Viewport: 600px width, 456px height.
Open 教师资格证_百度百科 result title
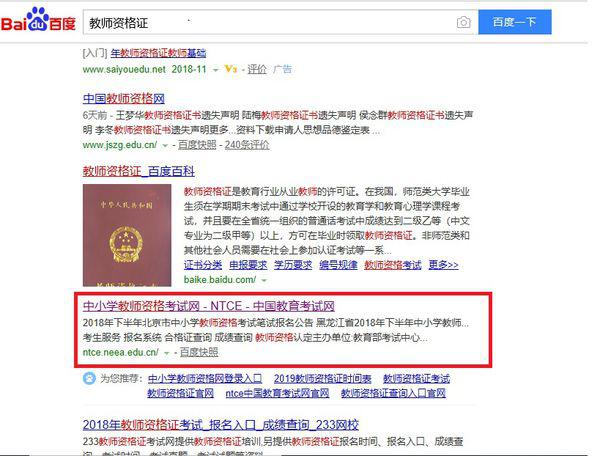(139, 171)
